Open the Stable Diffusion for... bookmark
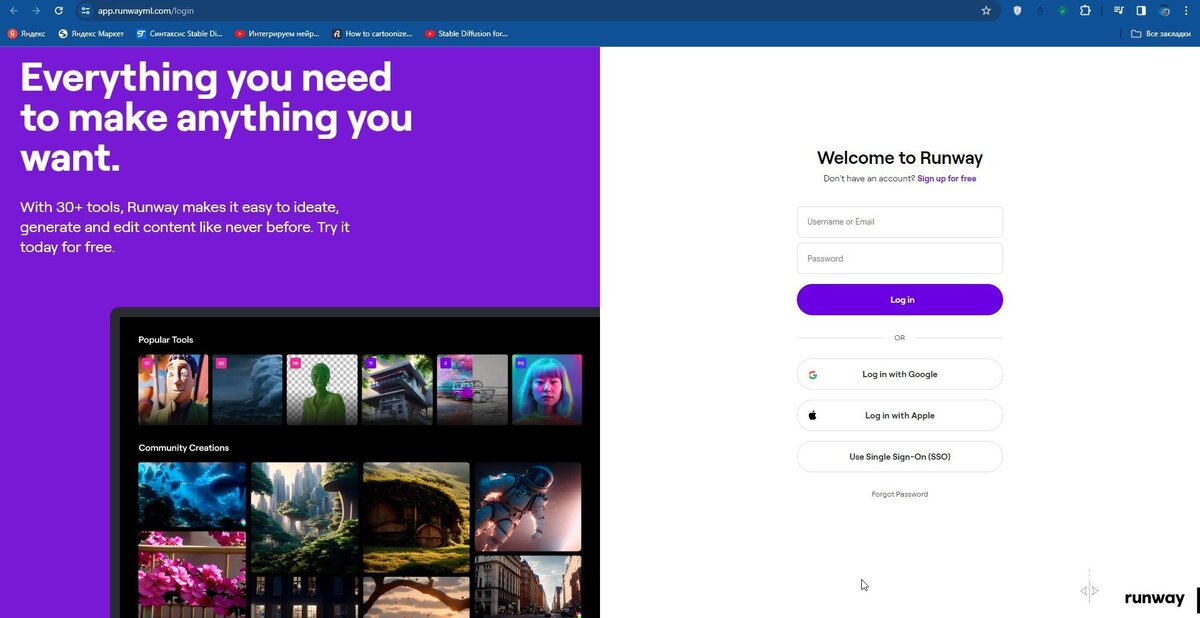The image size is (1200, 618). click(467, 33)
